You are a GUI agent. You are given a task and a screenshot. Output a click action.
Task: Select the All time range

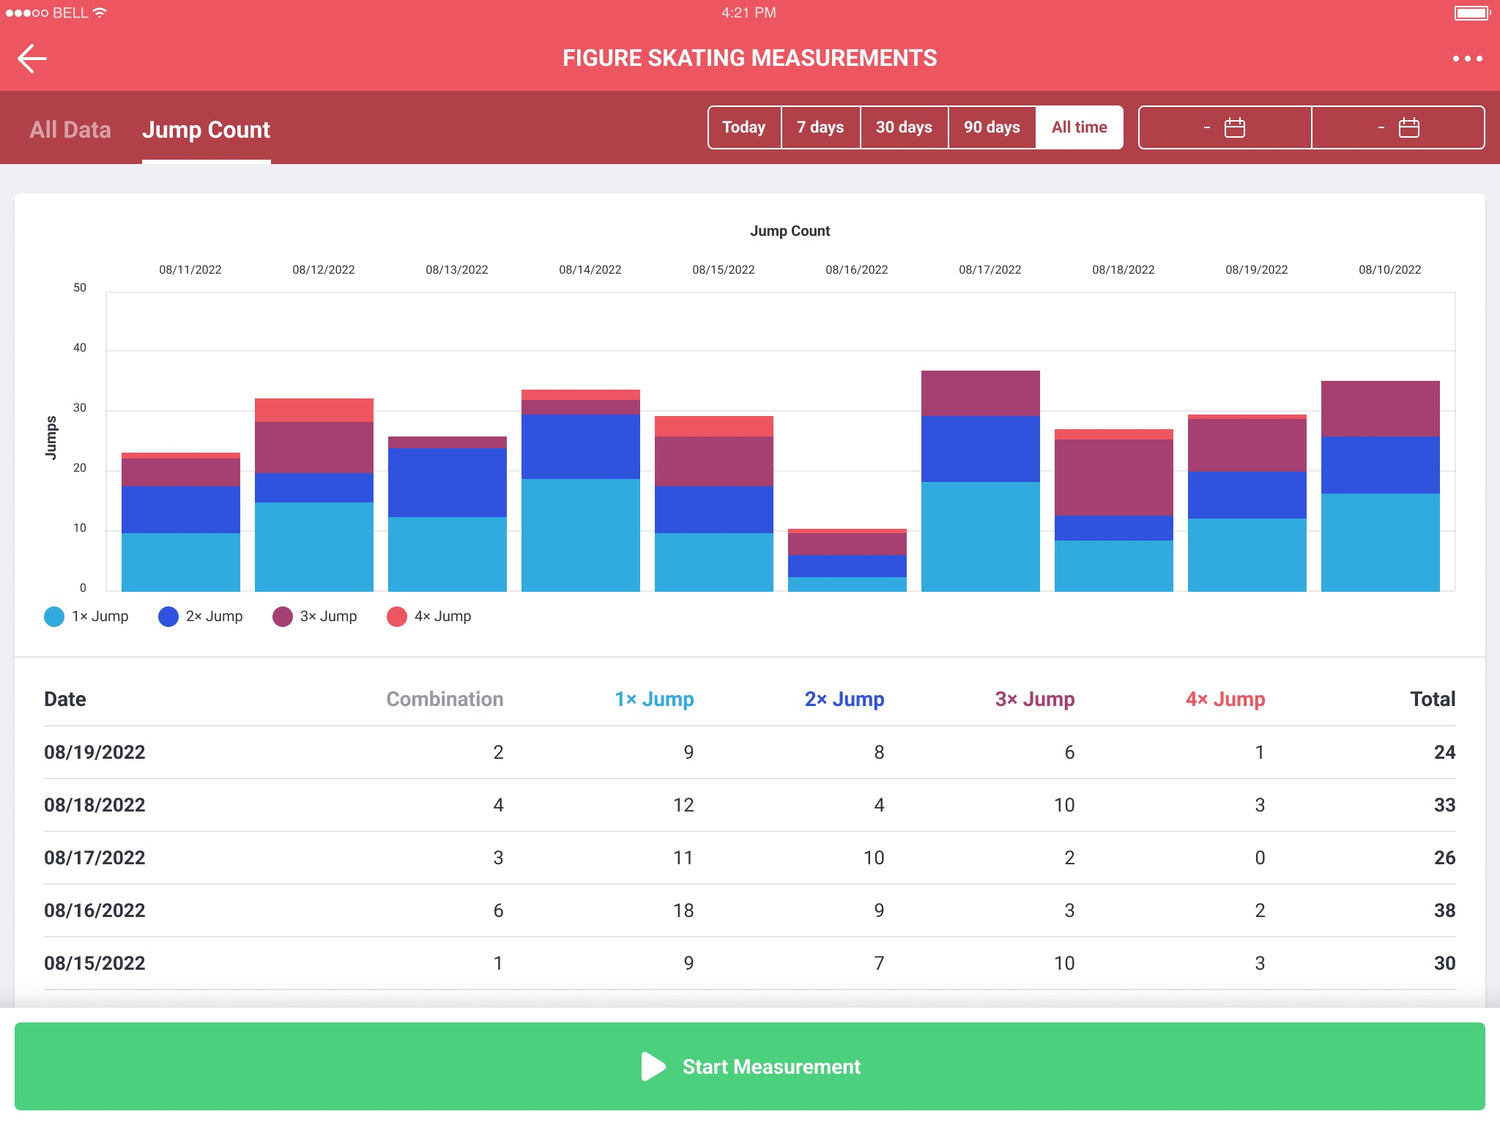(x=1079, y=128)
